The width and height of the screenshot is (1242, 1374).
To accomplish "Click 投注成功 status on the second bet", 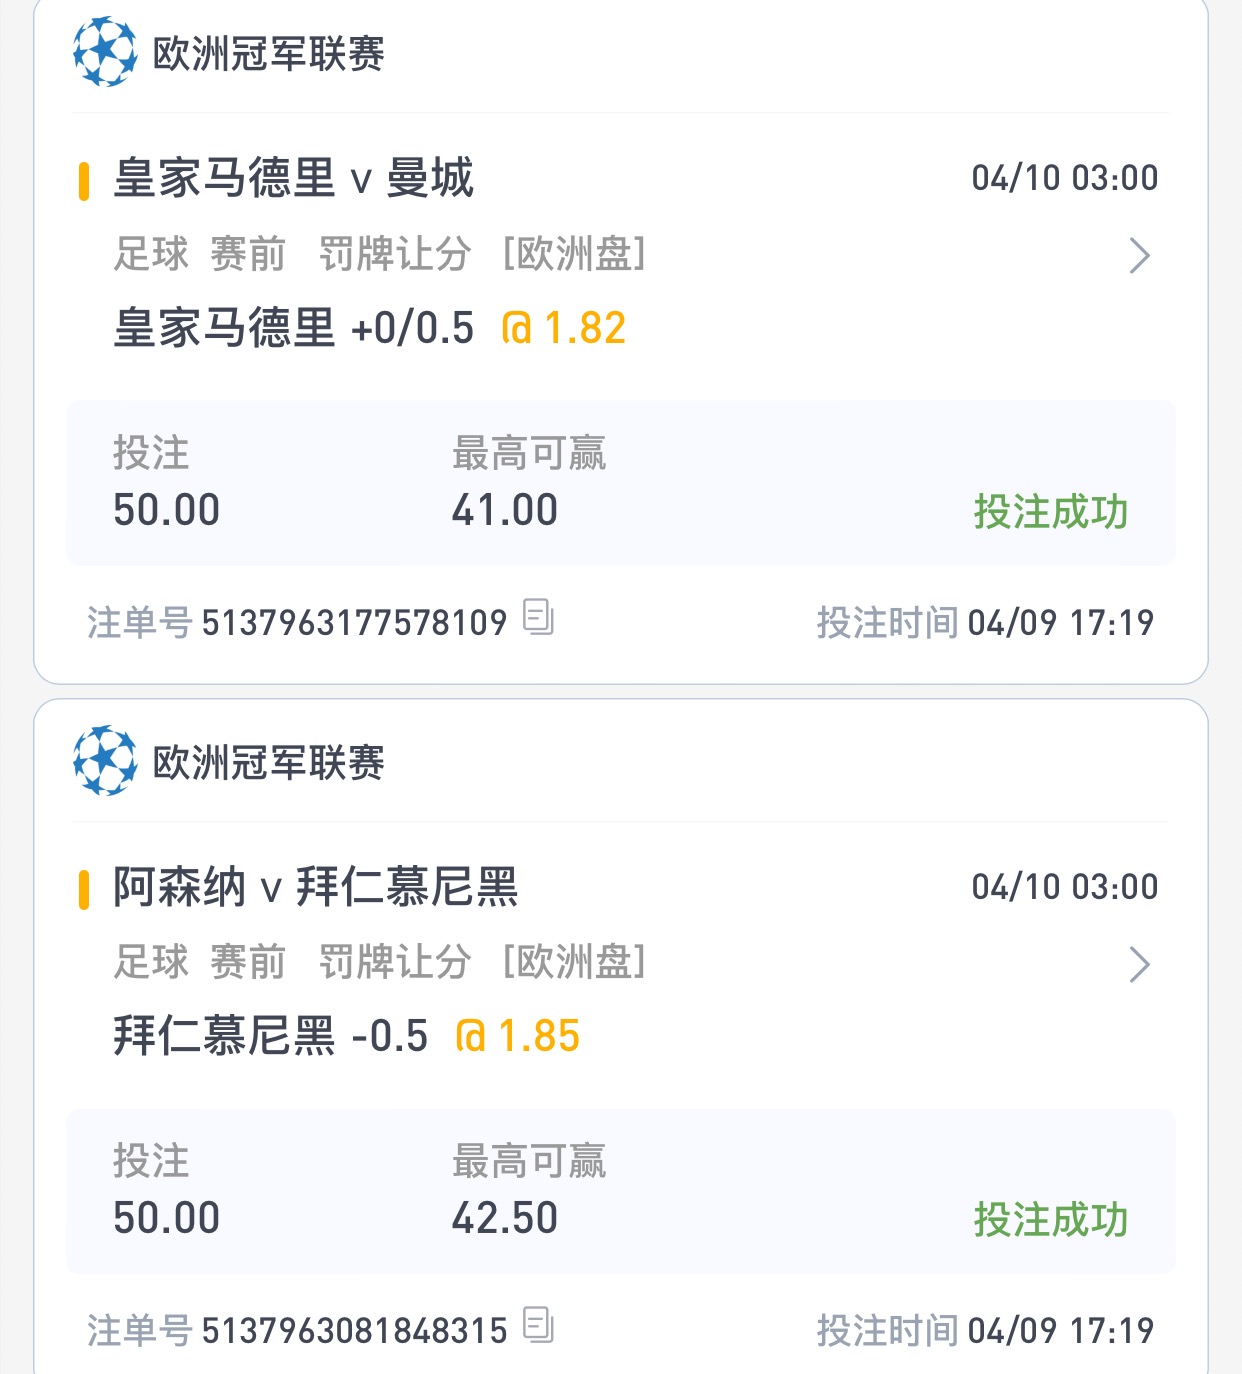I will click(1051, 1220).
